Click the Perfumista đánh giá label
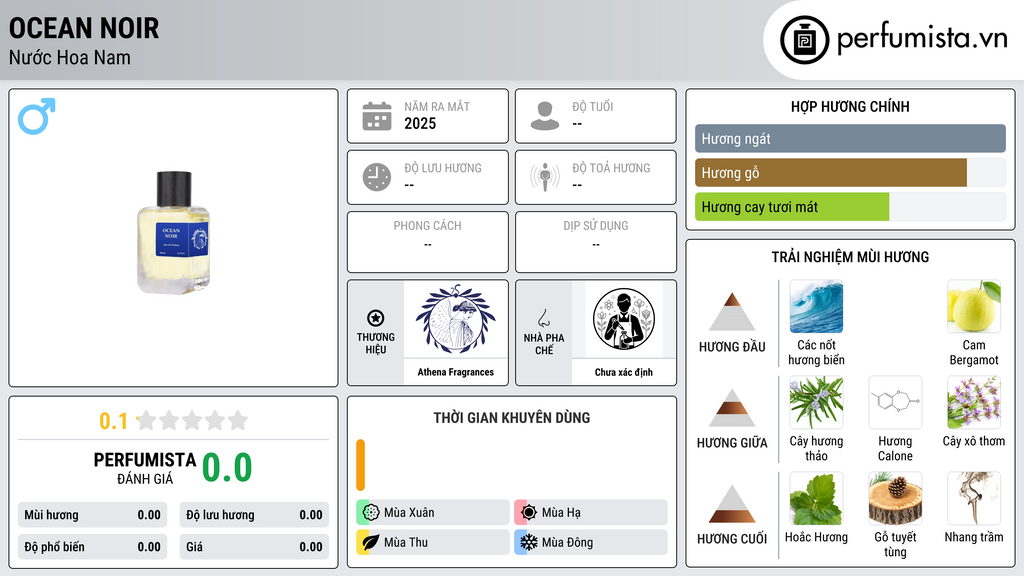Screen dimensions: 1024x576 click(145, 468)
